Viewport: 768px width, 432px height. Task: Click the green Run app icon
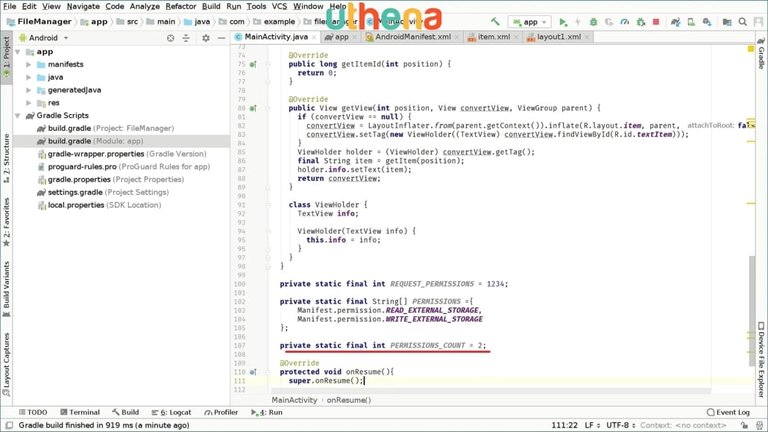coord(563,21)
